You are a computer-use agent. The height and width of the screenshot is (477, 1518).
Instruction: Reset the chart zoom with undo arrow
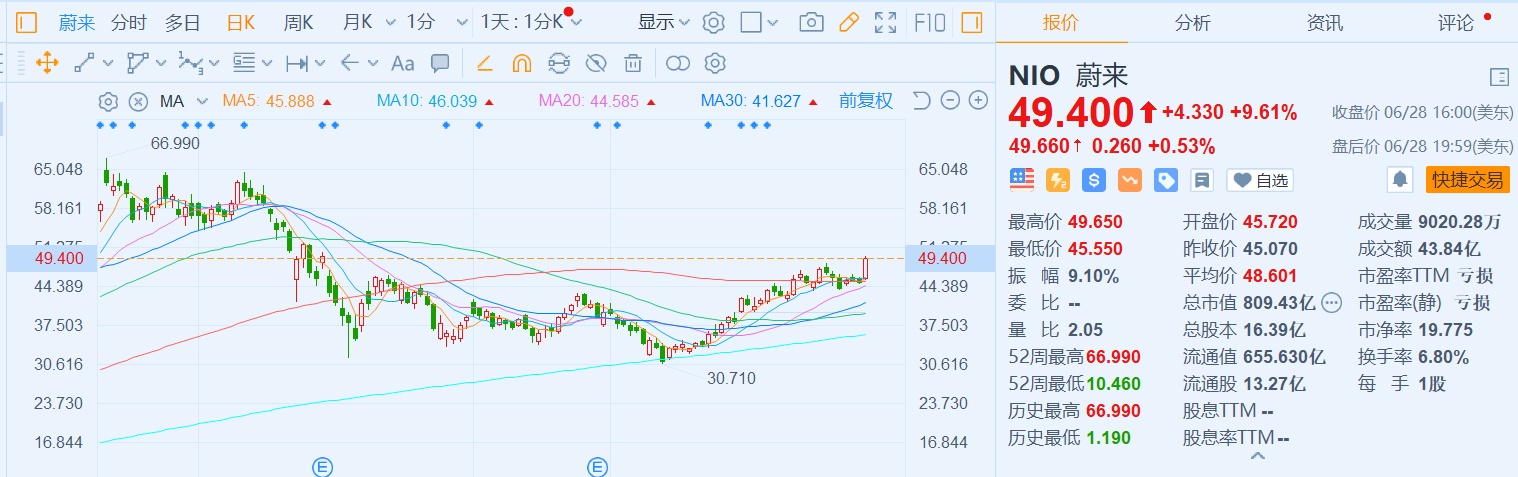(922, 100)
